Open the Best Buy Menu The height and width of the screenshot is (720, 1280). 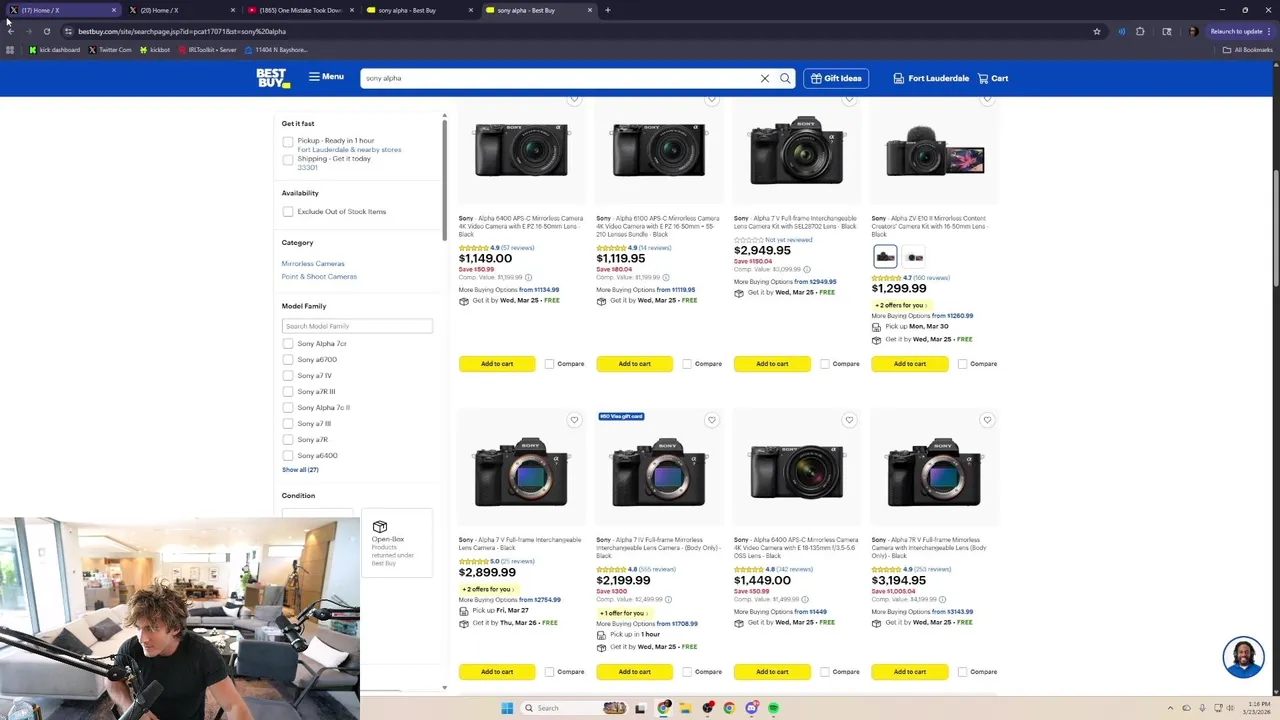[326, 77]
